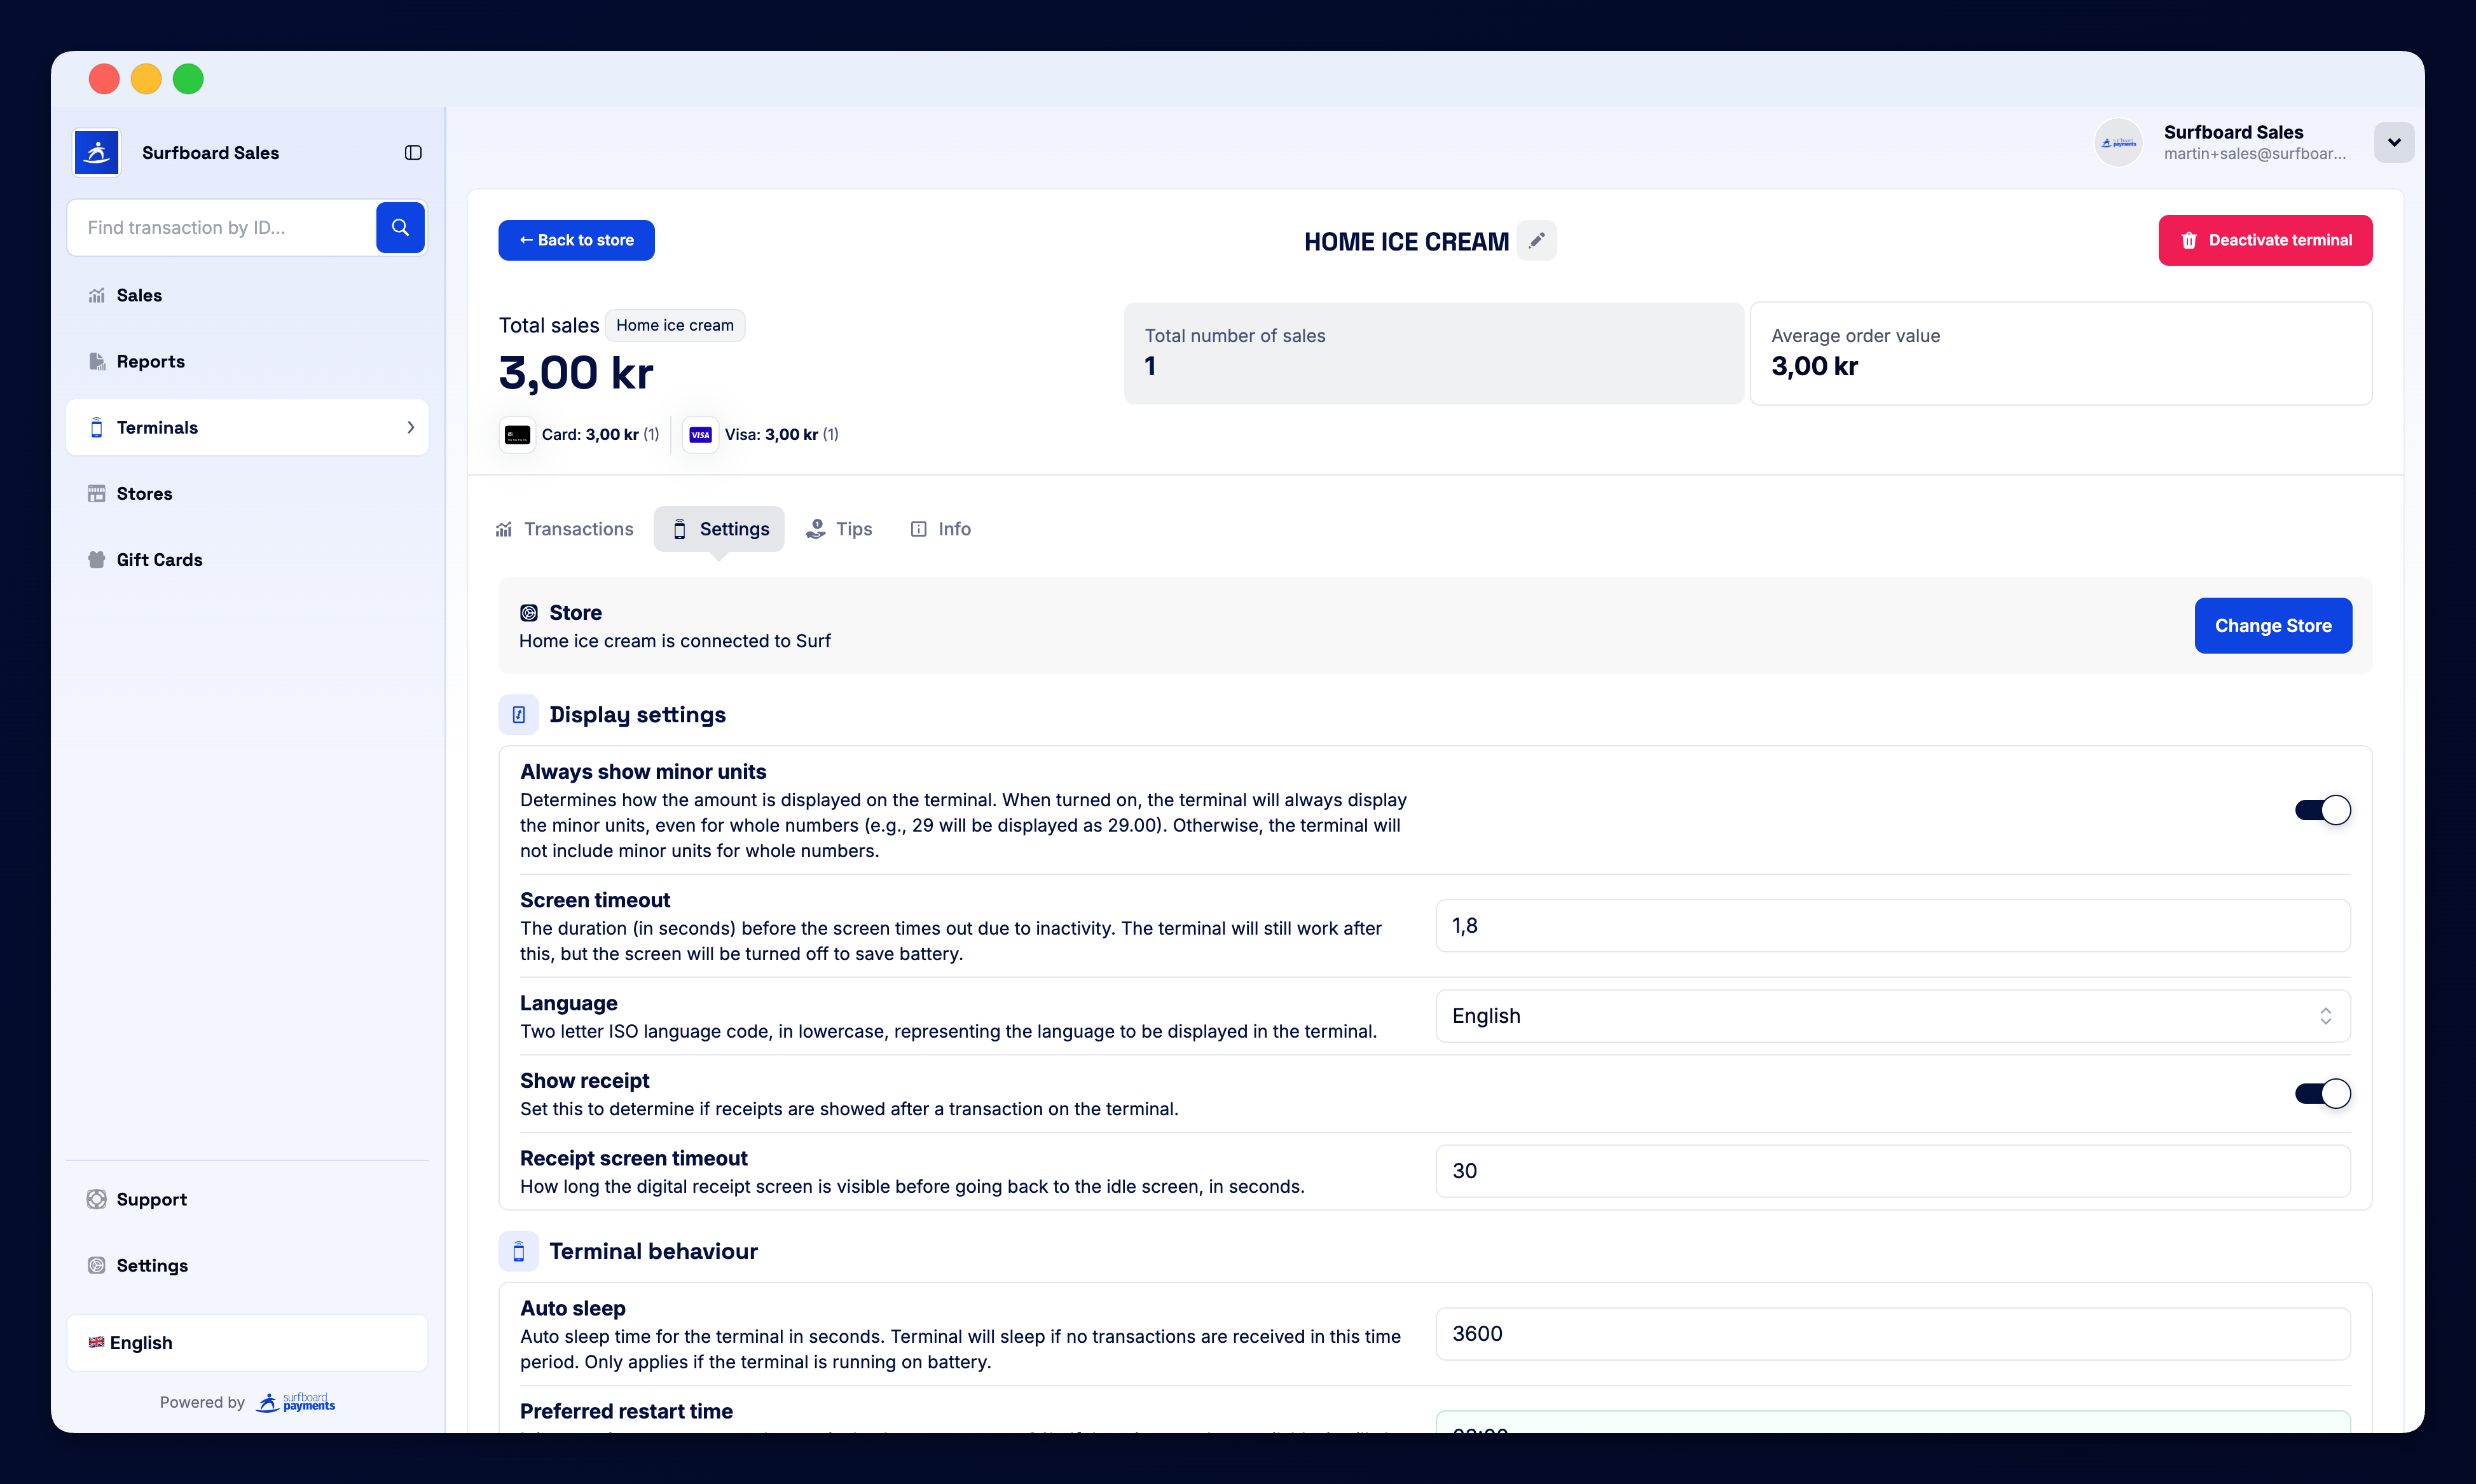Rename the terminal using the pencil icon
Image resolution: width=2476 pixels, height=1484 pixels.
[x=1537, y=240]
